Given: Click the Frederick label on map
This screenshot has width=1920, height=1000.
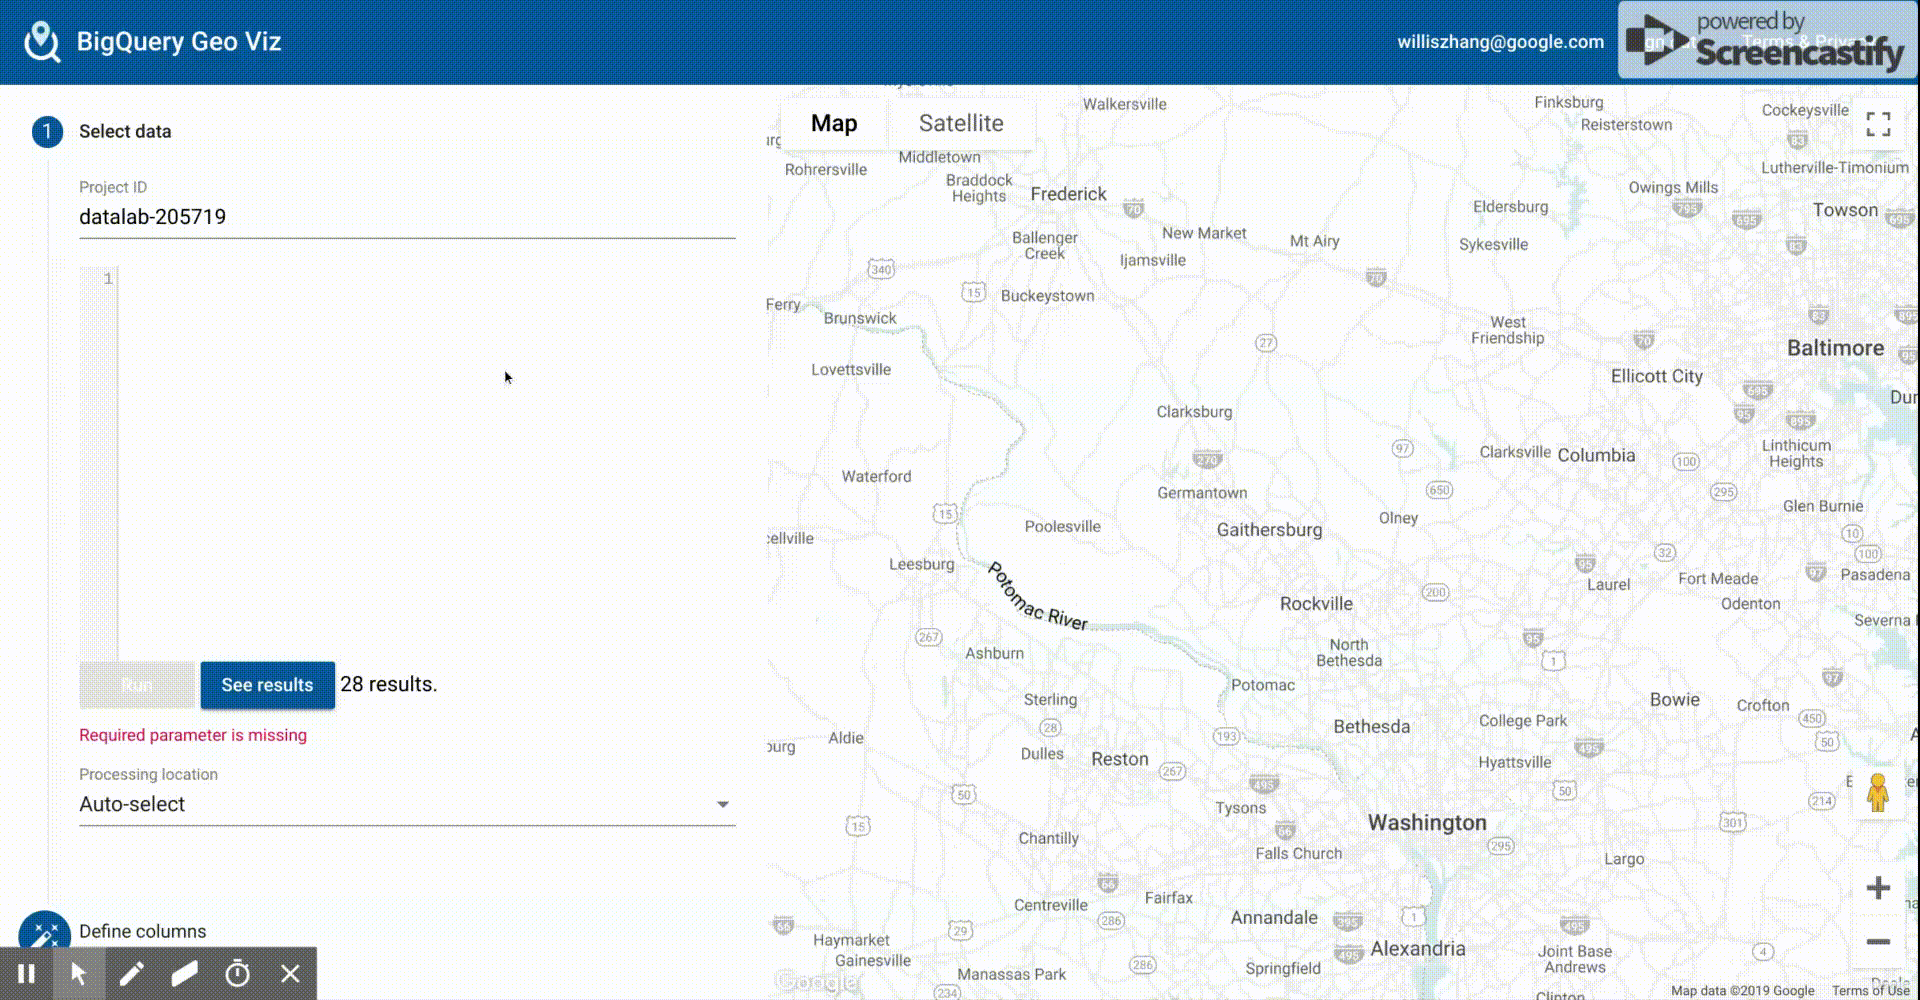Looking at the screenshot, I should pos(1068,194).
